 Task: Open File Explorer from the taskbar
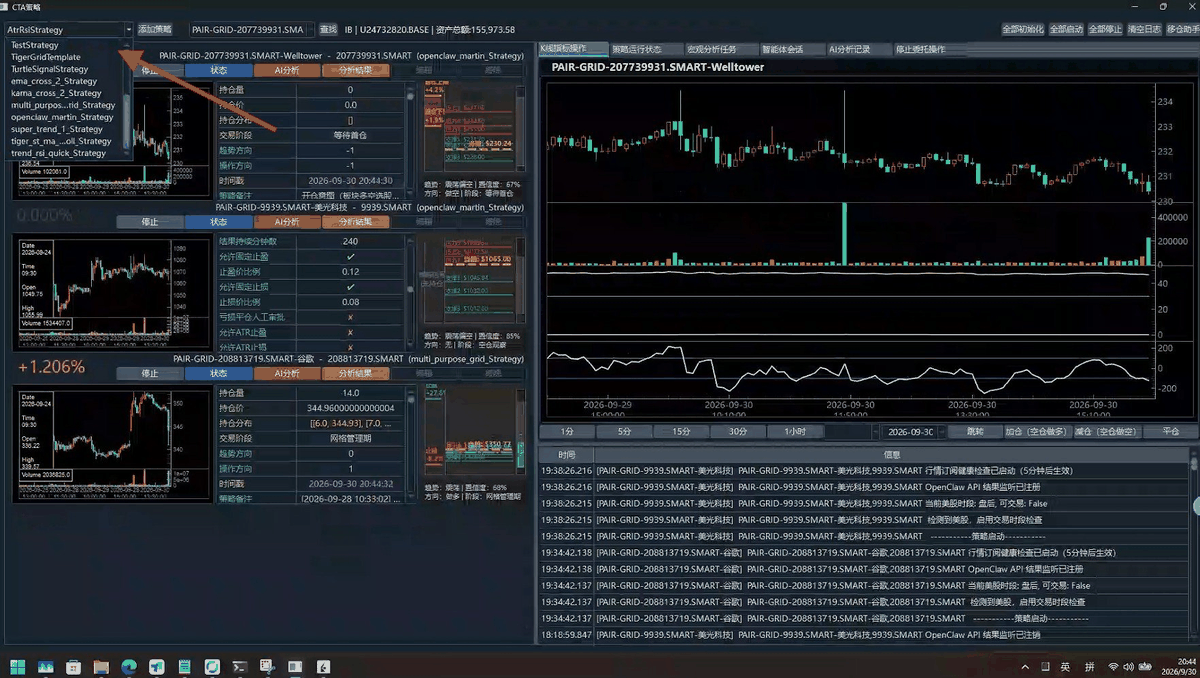(x=101, y=666)
